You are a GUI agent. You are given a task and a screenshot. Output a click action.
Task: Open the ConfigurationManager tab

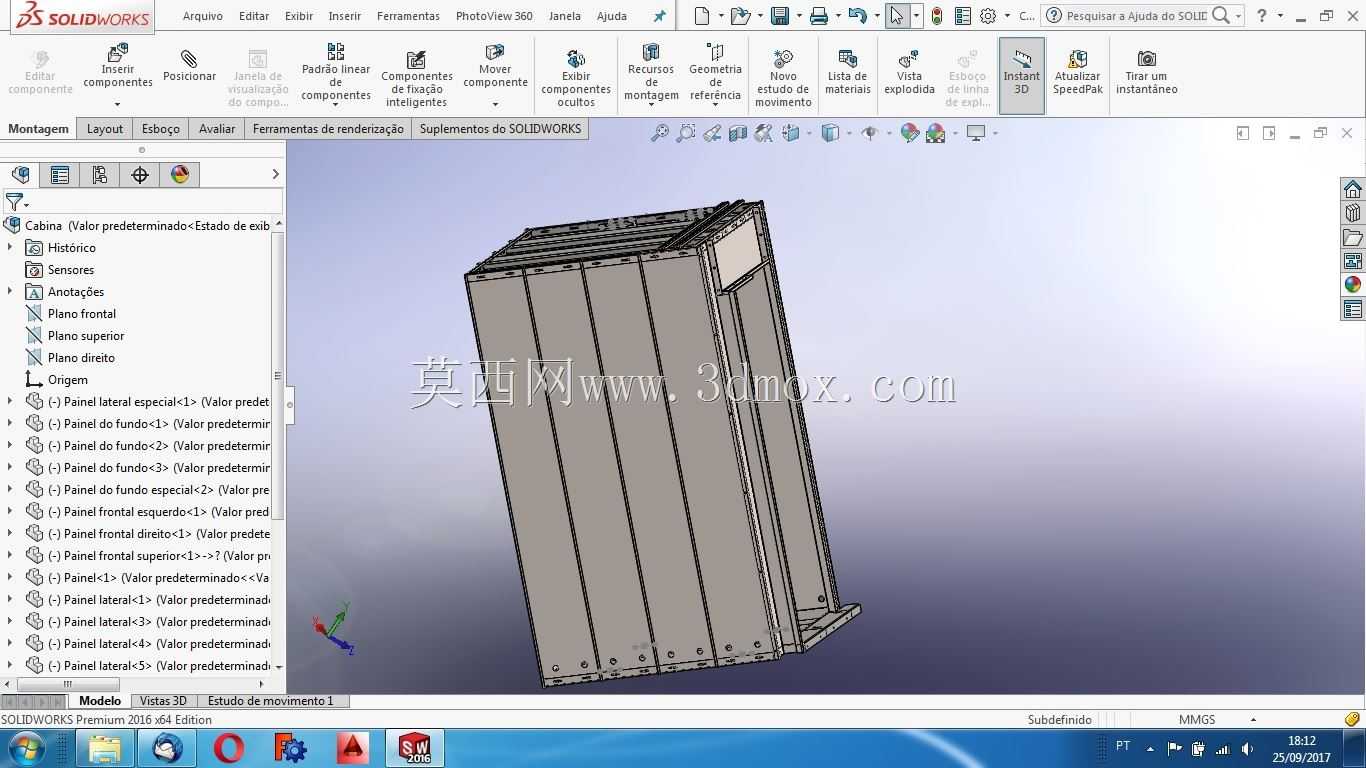(100, 175)
